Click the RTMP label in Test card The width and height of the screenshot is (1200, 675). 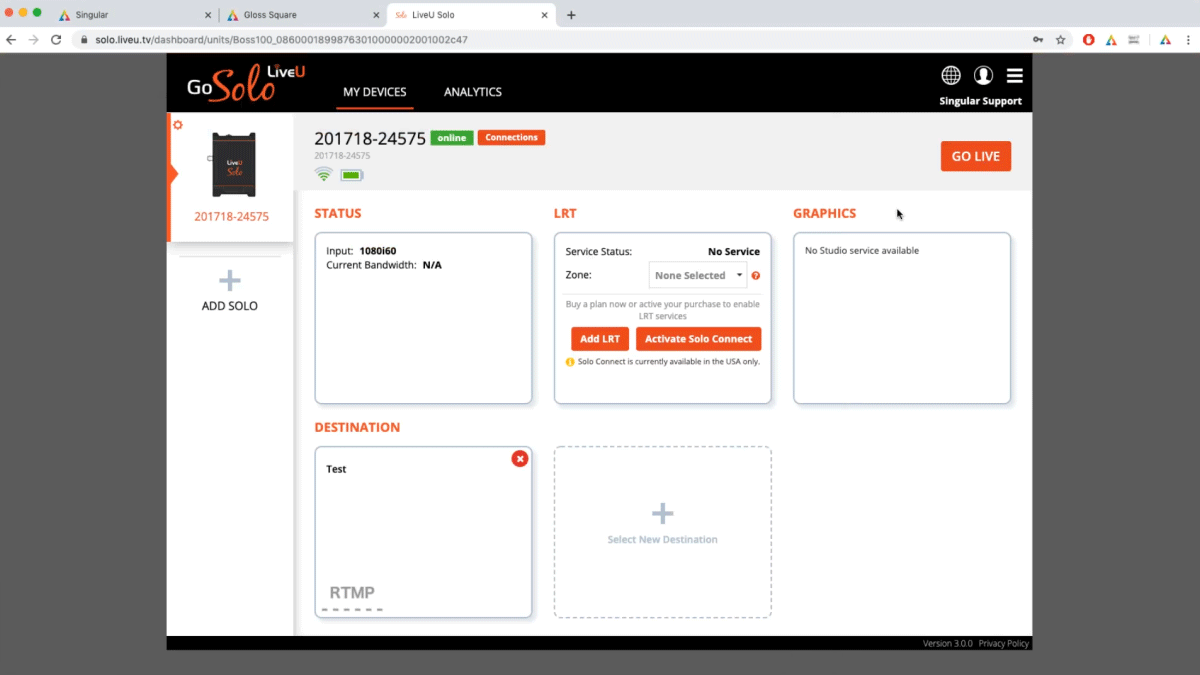point(352,593)
